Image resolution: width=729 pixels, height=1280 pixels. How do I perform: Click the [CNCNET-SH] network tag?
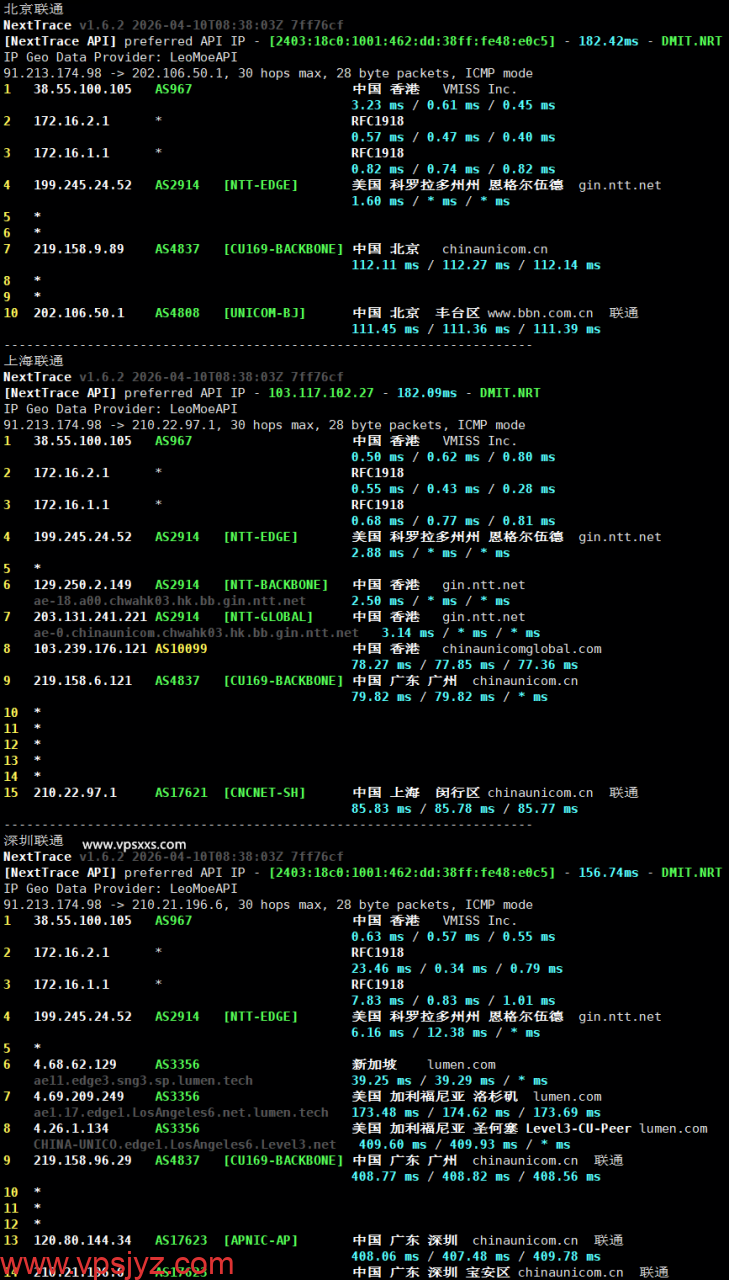[x=264, y=793]
